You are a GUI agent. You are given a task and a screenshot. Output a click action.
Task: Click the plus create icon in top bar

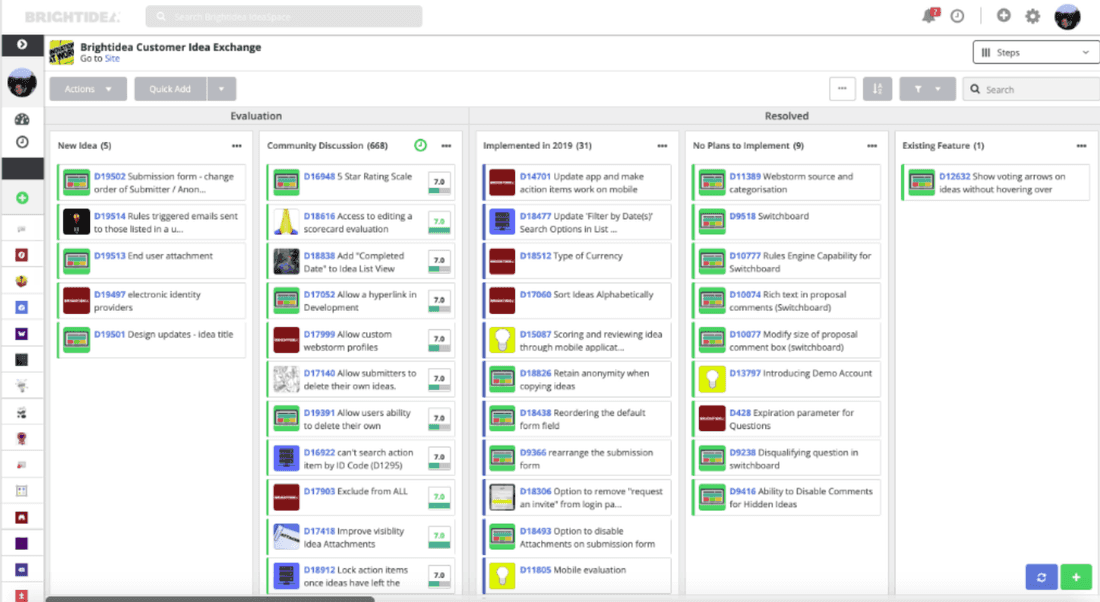click(1004, 16)
